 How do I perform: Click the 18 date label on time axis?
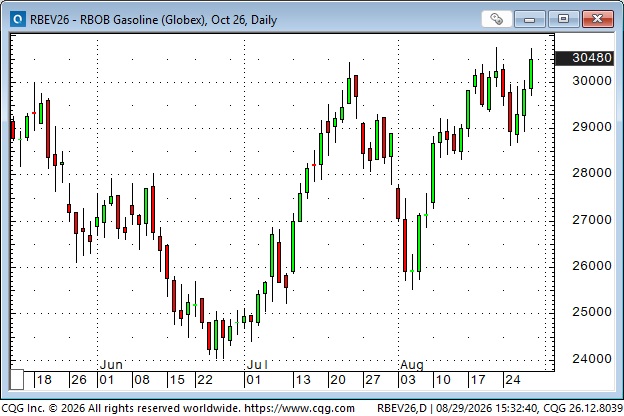pyautogui.click(x=44, y=380)
